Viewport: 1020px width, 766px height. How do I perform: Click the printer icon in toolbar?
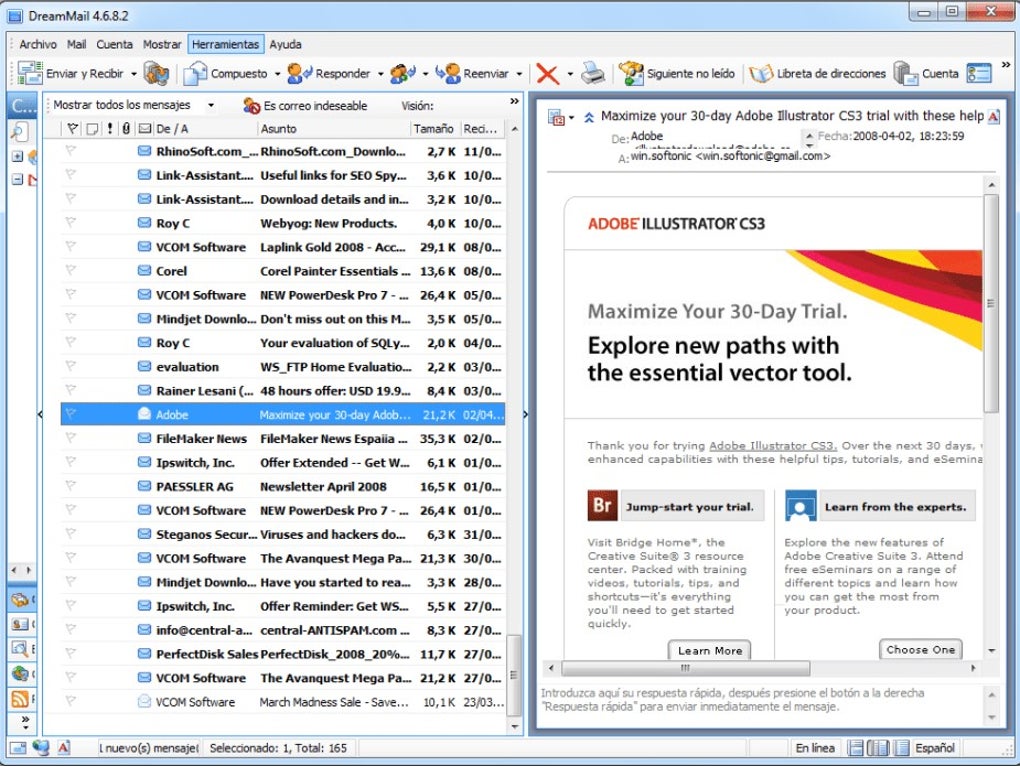click(x=593, y=73)
